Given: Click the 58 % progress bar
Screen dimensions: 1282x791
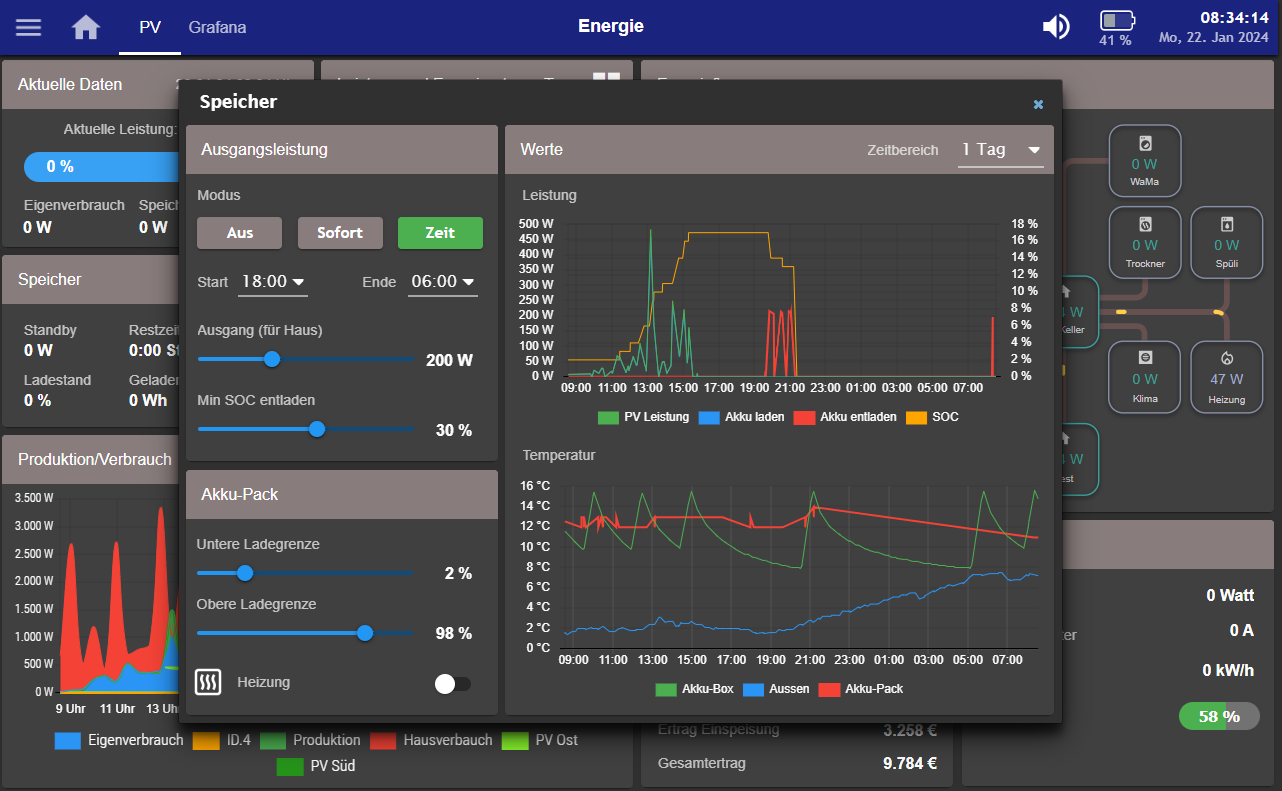Looking at the screenshot, I should point(1220,716).
